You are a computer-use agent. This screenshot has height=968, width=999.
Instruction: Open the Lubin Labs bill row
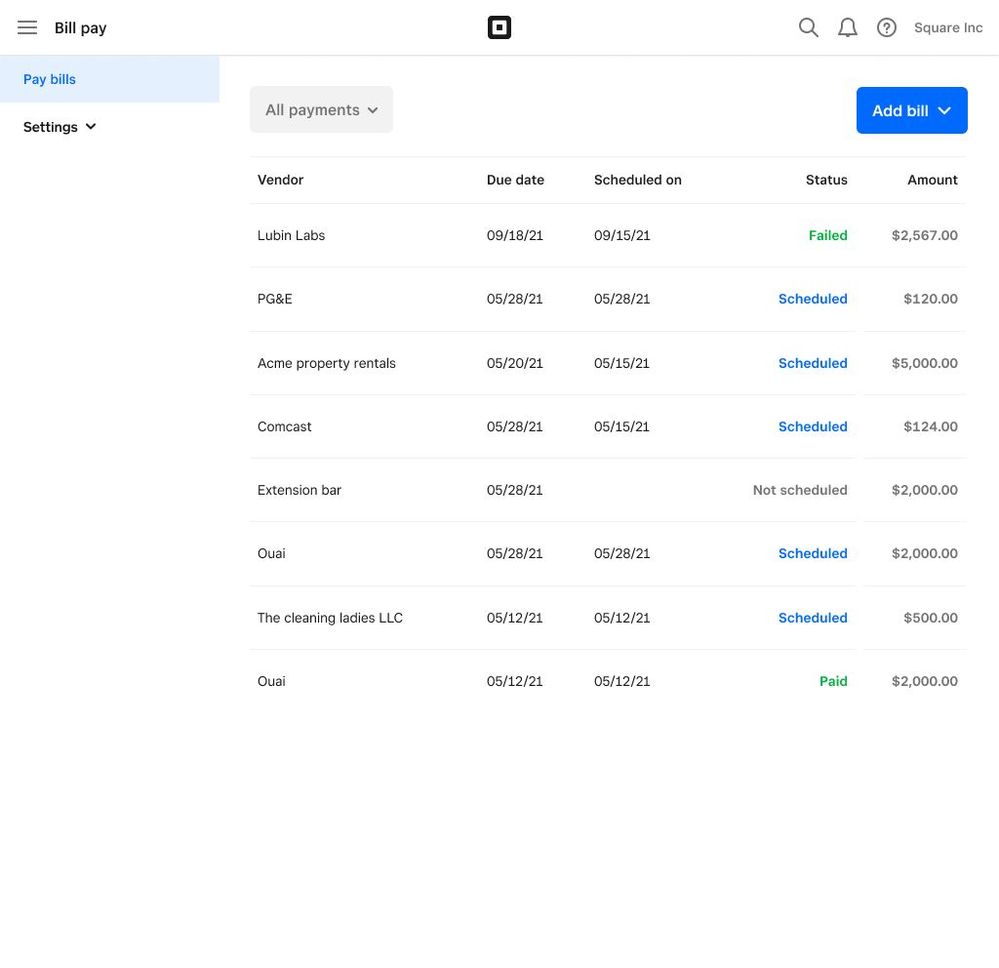coord(291,236)
